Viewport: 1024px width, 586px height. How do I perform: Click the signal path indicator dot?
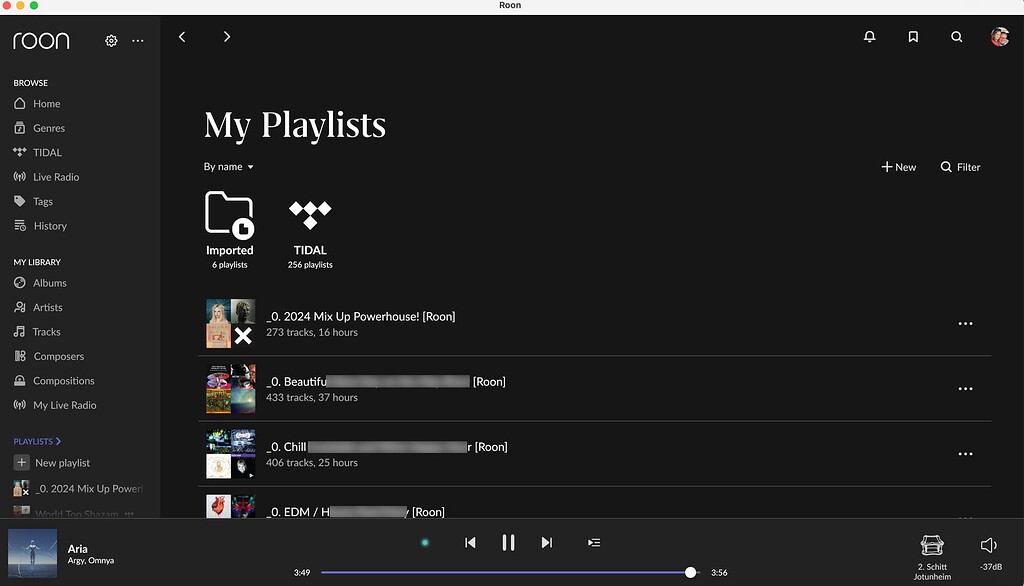click(424, 541)
